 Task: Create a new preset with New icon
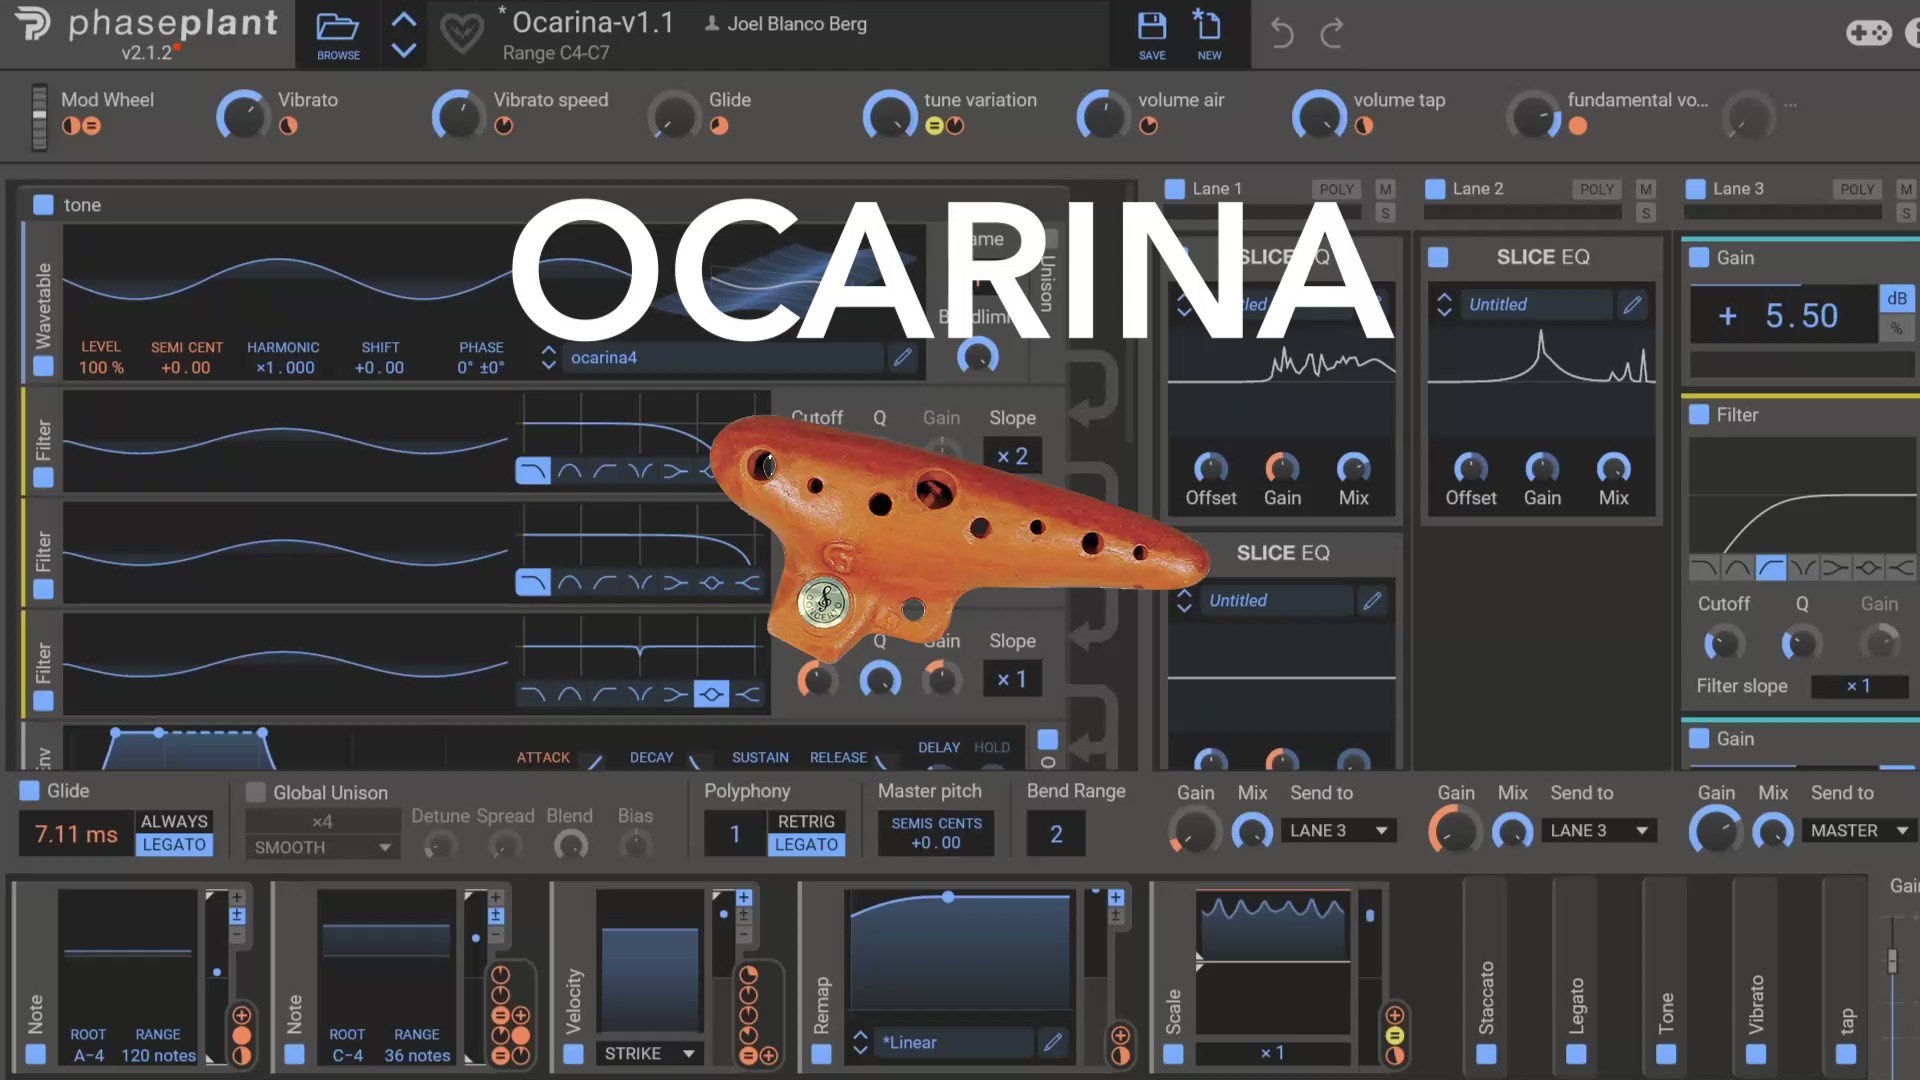pyautogui.click(x=1209, y=34)
